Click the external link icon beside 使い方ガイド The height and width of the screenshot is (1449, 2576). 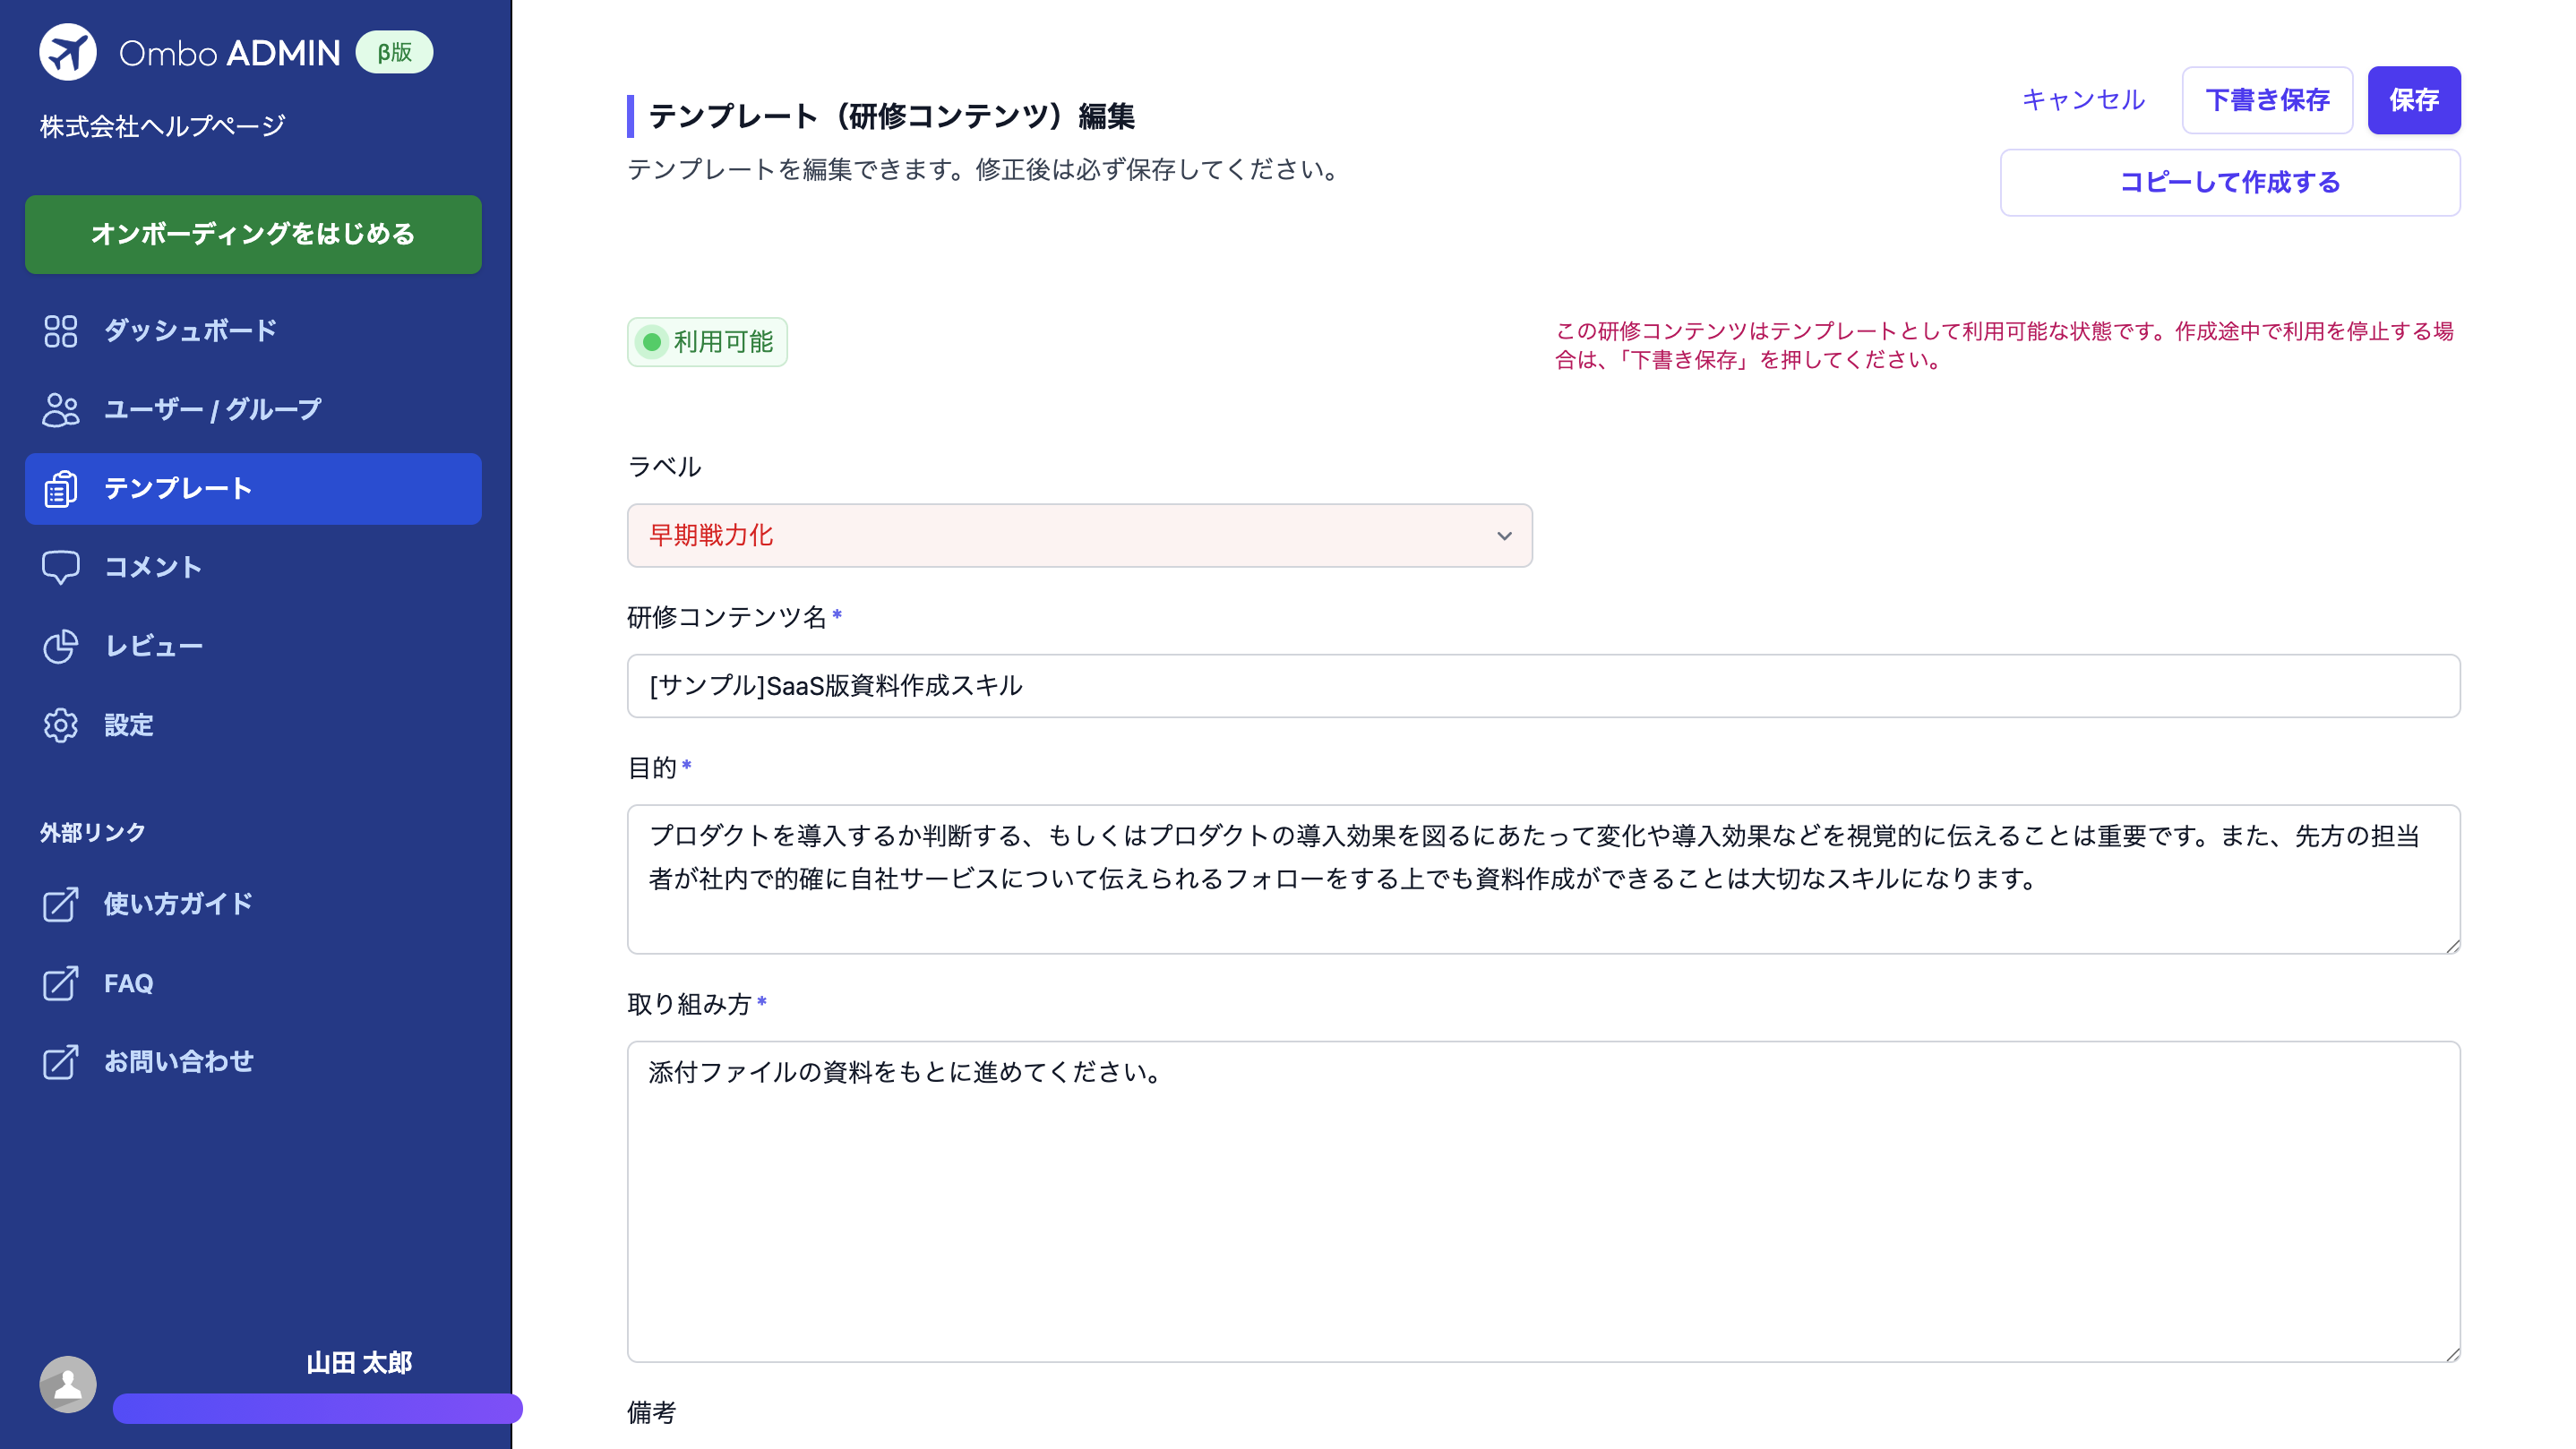click(60, 904)
